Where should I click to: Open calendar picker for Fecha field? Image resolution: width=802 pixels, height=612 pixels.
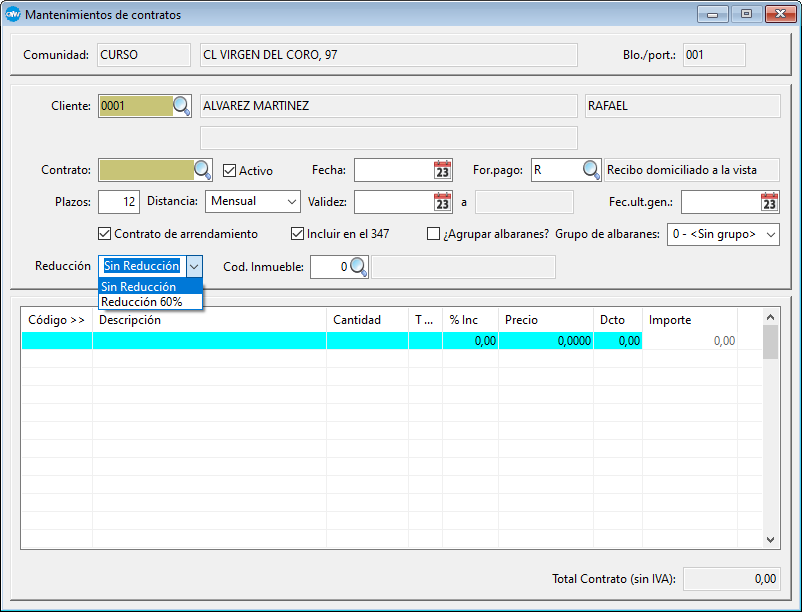coord(443,170)
